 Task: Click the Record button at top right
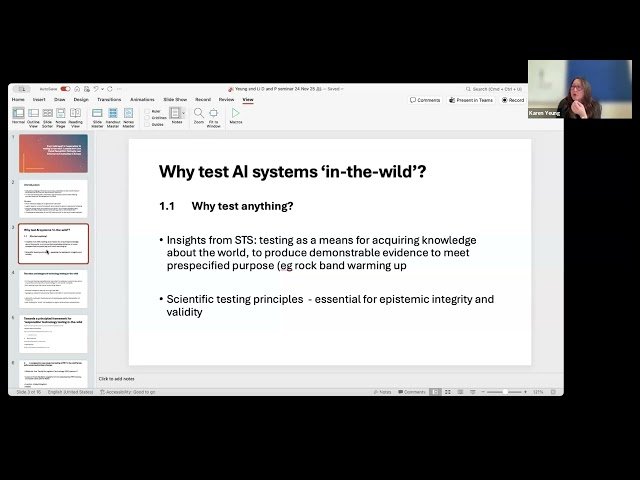tap(513, 100)
